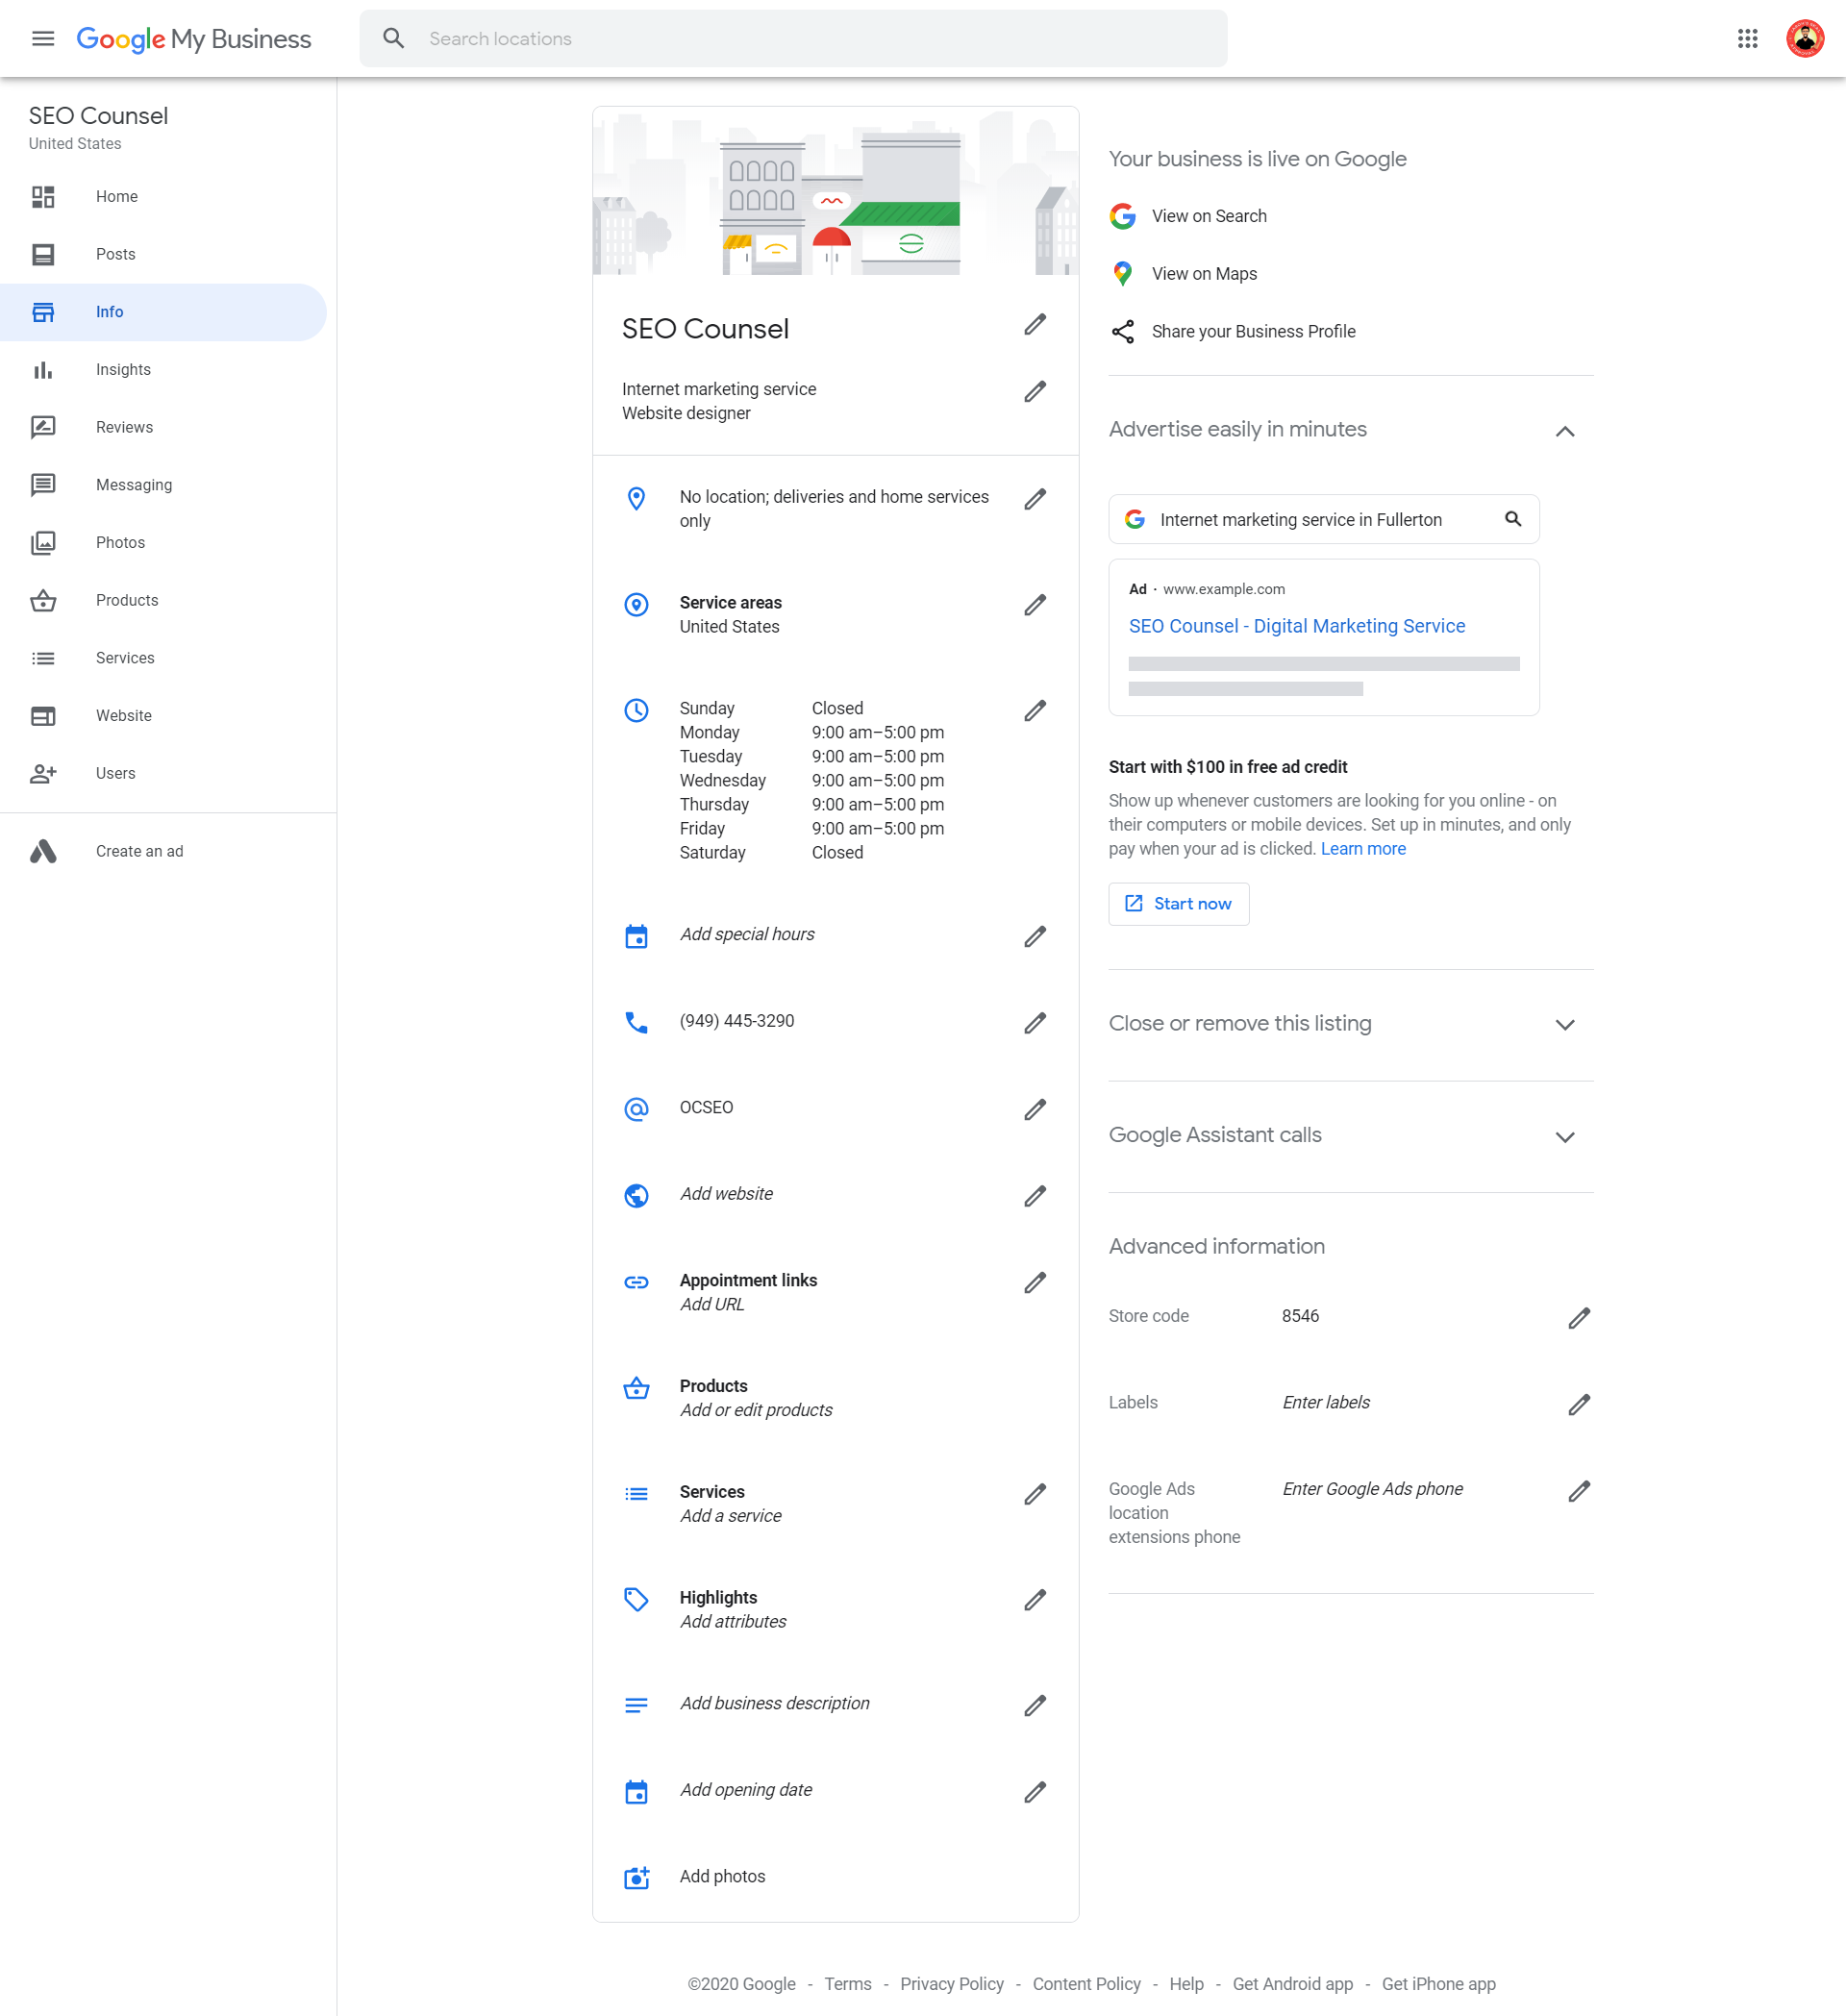This screenshot has height=2016, width=1846.
Task: Select Messaging from the sidebar
Action: click(x=134, y=485)
